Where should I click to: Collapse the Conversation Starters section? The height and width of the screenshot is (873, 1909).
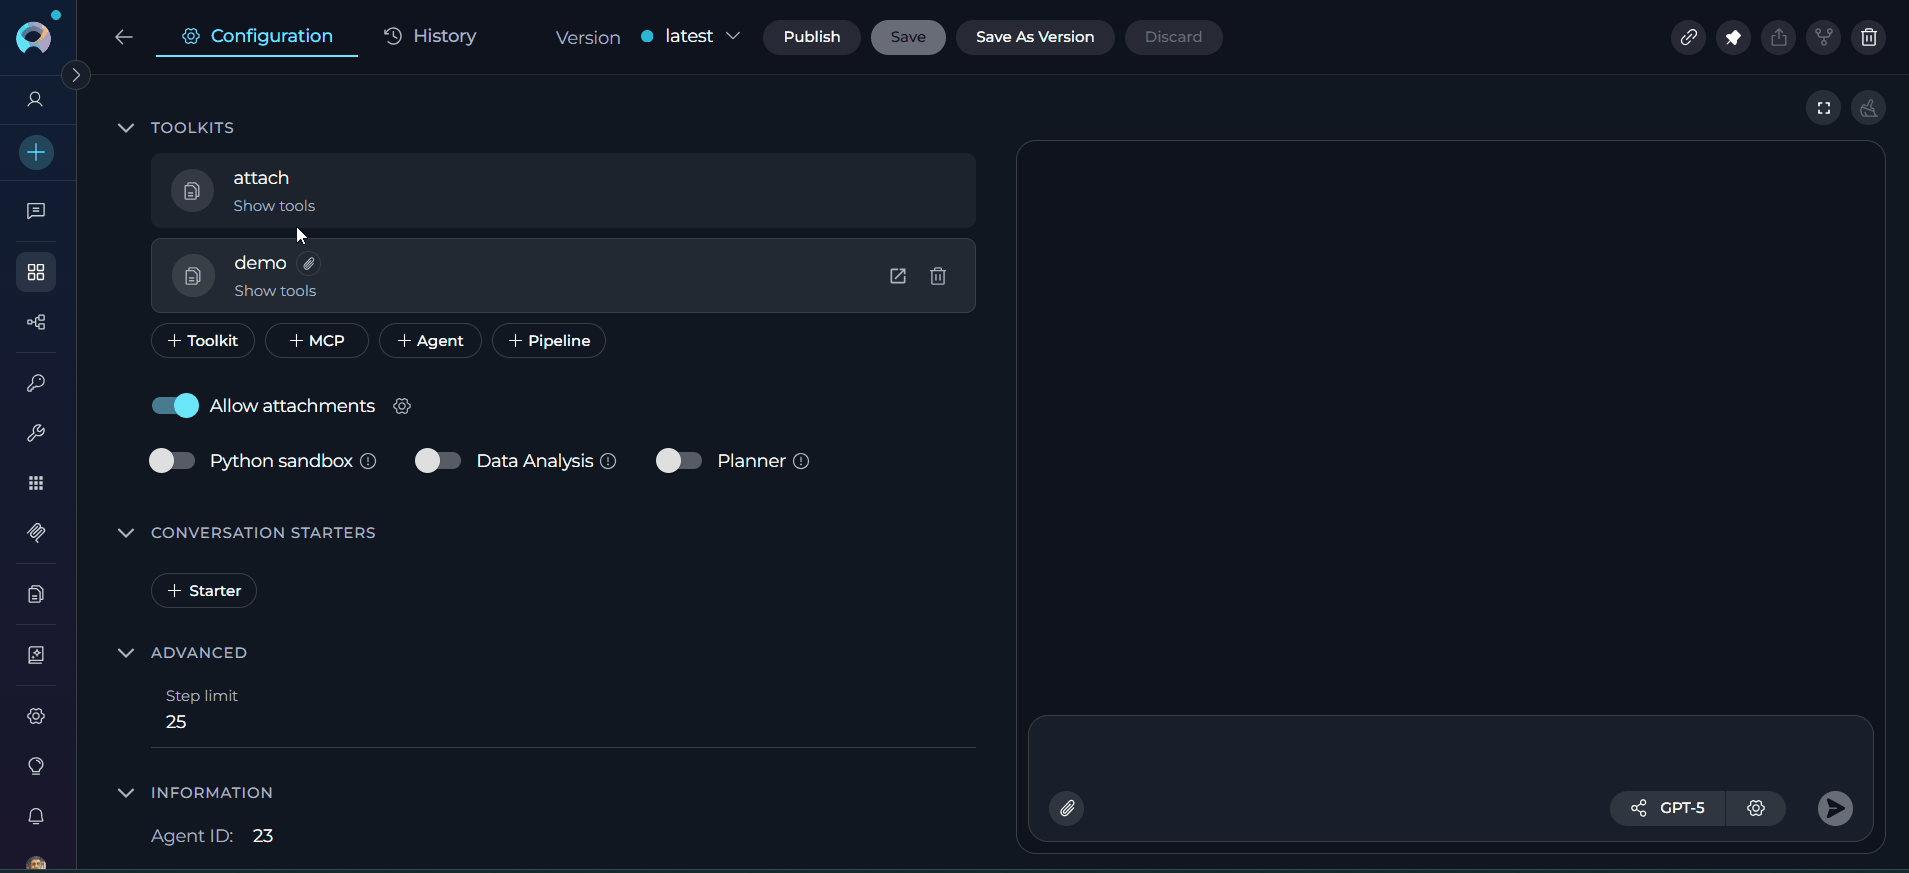pyautogui.click(x=126, y=533)
